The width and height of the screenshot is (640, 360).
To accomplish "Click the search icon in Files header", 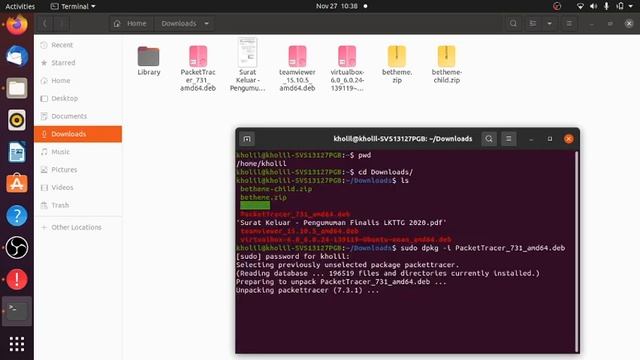I will coord(513,24).
